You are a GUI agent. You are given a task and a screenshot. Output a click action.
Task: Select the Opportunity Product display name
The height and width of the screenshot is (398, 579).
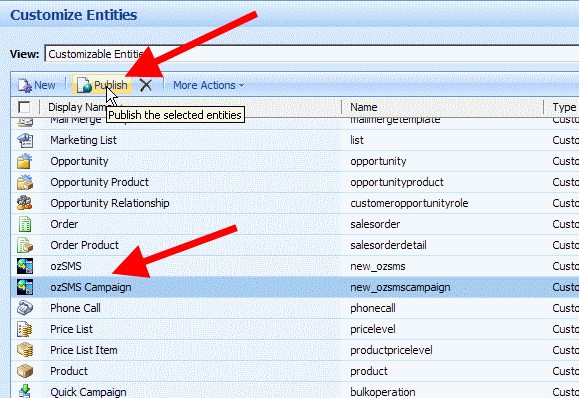point(99,182)
